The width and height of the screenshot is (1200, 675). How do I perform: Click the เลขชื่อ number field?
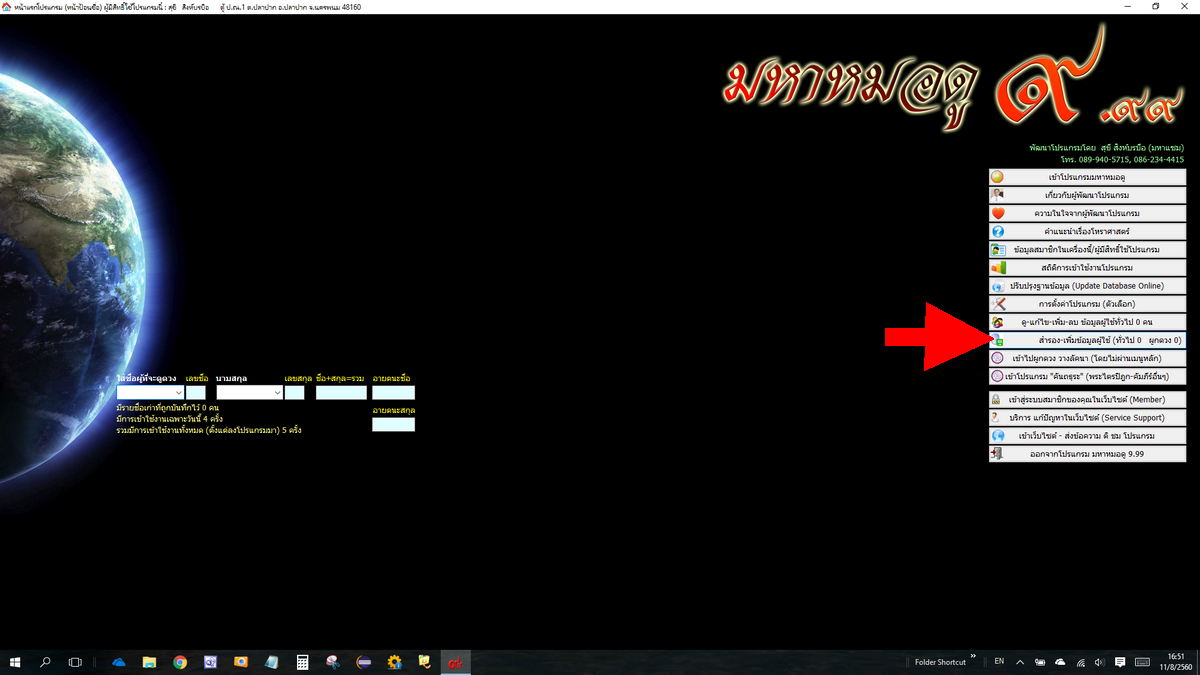tap(195, 393)
